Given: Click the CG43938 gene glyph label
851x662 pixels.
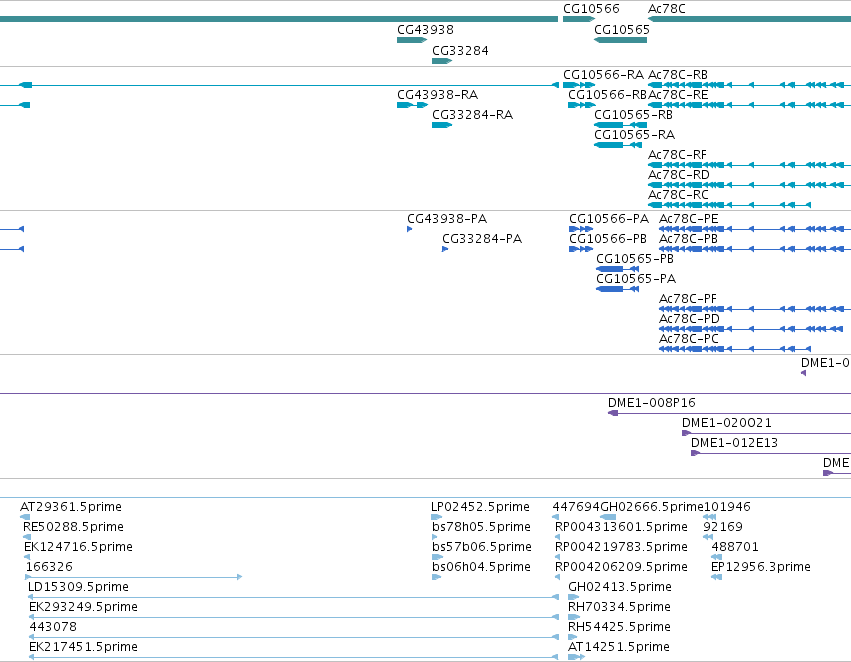Looking at the screenshot, I should 425,30.
